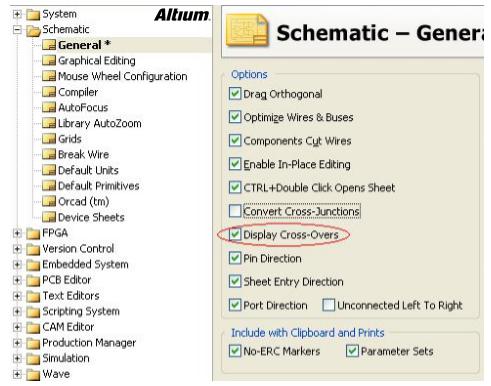This screenshot has height=386, width=491.
Task: Select Mouse Wheel Configuration in the tree
Action: 123,76
